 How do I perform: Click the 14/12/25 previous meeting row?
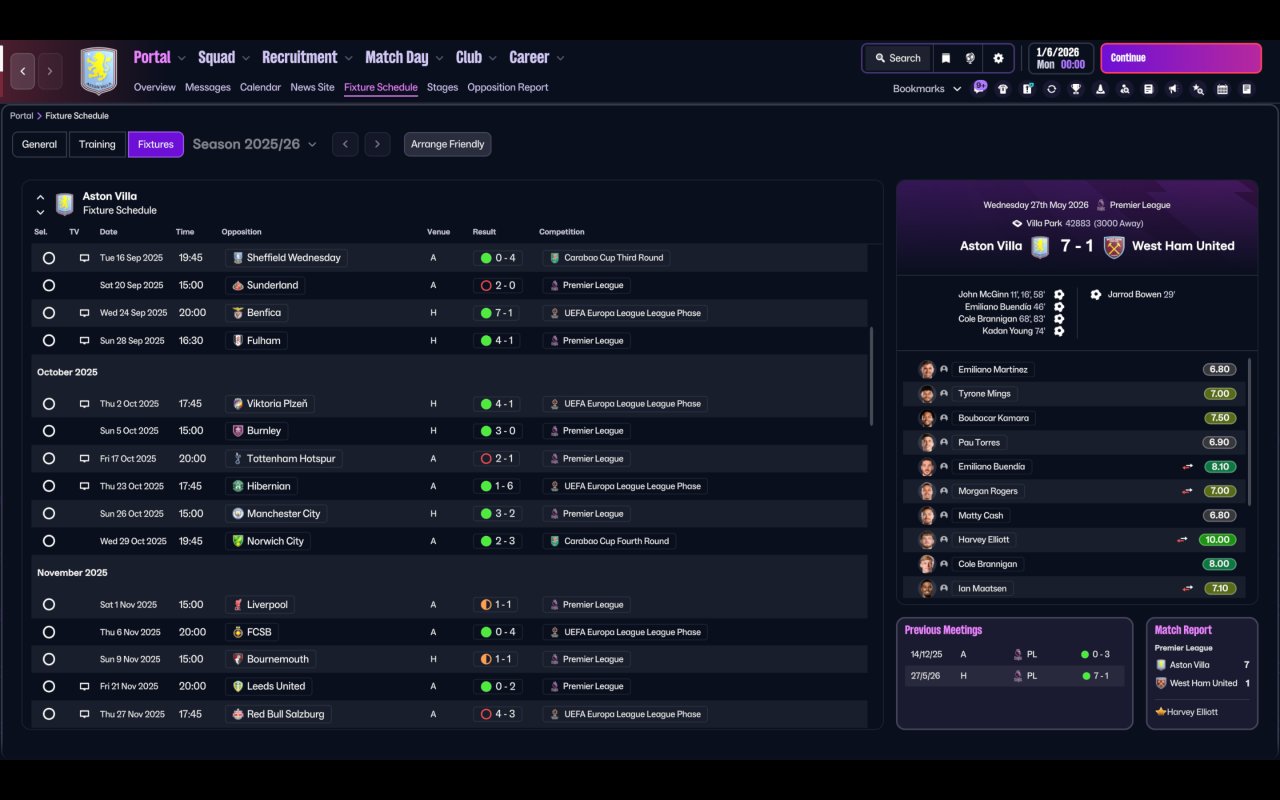[1014, 655]
